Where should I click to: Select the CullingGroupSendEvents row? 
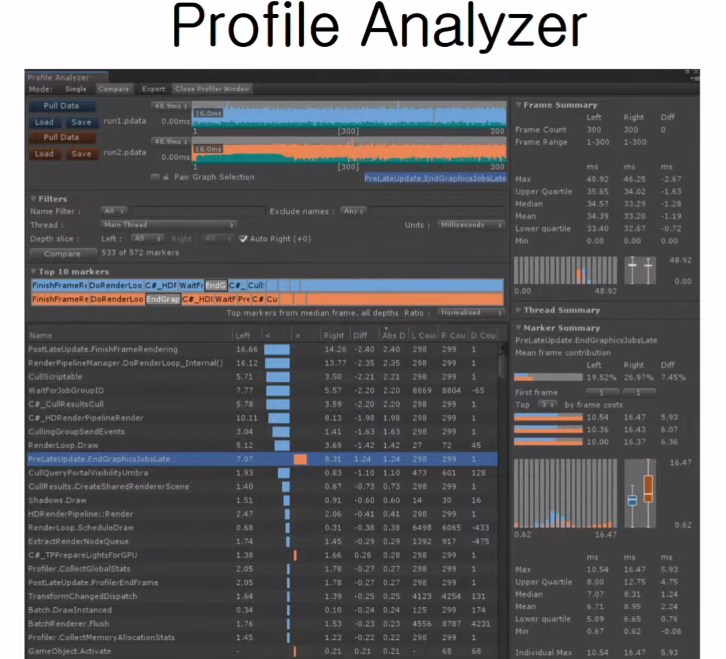[x=262, y=432]
